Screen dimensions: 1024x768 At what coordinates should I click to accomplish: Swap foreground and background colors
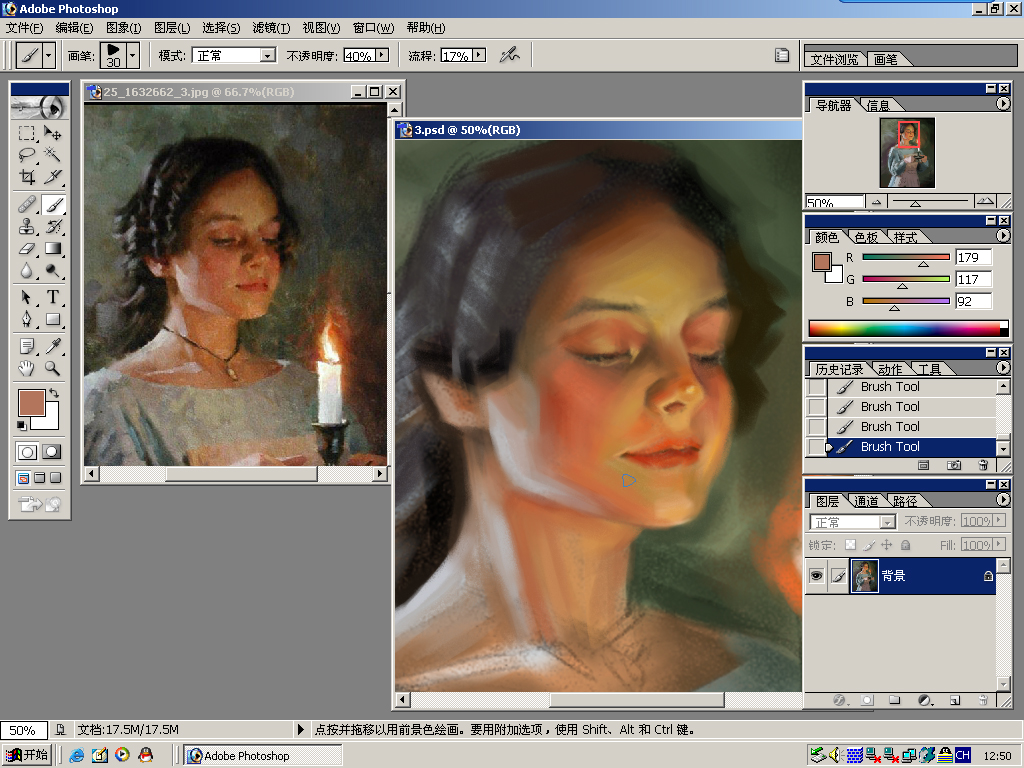[54, 393]
